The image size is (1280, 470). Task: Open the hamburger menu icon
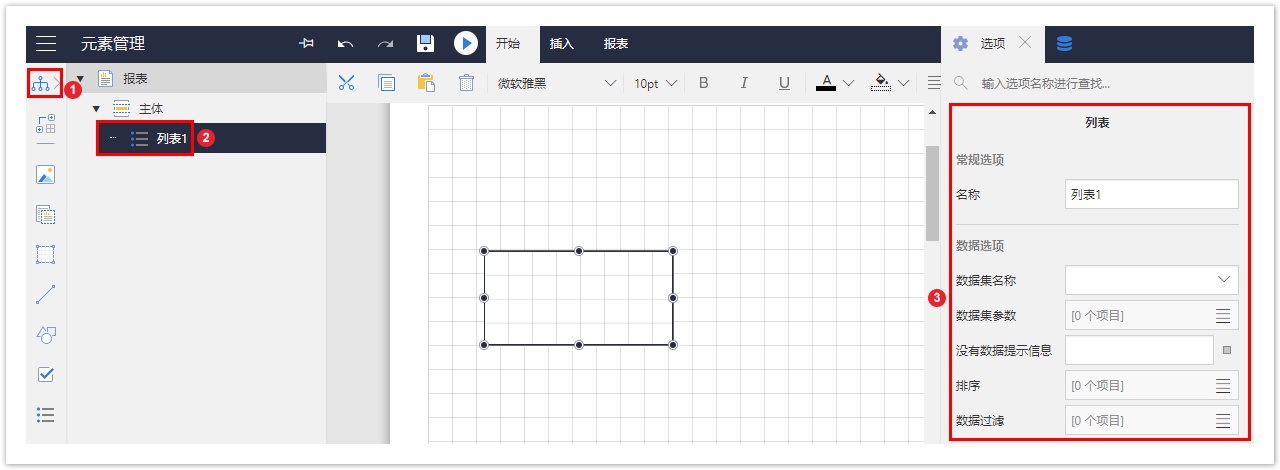(46, 43)
